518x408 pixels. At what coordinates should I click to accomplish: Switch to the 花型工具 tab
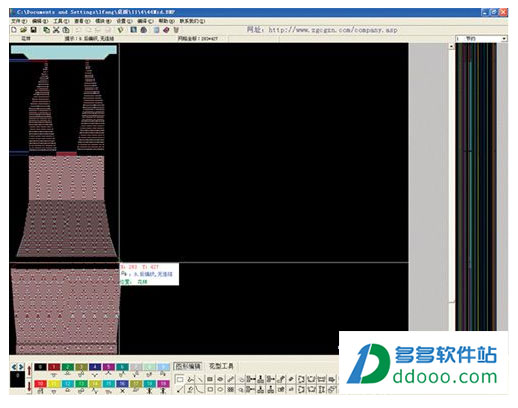pos(221,366)
